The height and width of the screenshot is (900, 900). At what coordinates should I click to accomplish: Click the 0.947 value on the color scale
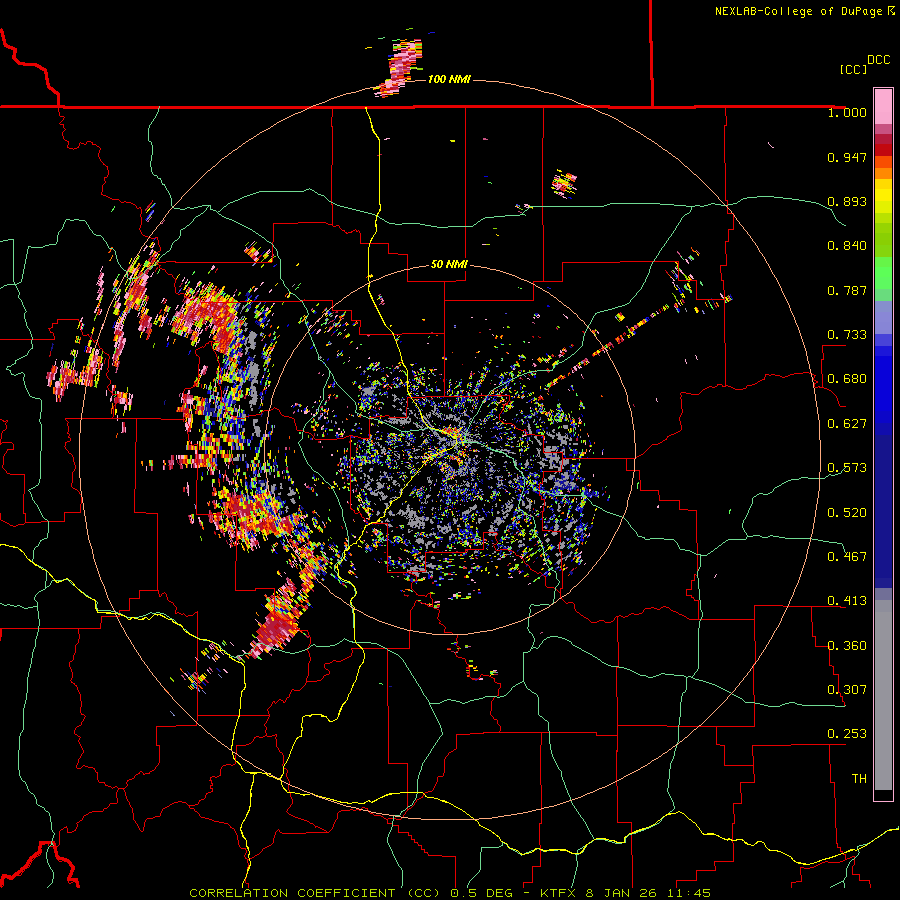847,157
